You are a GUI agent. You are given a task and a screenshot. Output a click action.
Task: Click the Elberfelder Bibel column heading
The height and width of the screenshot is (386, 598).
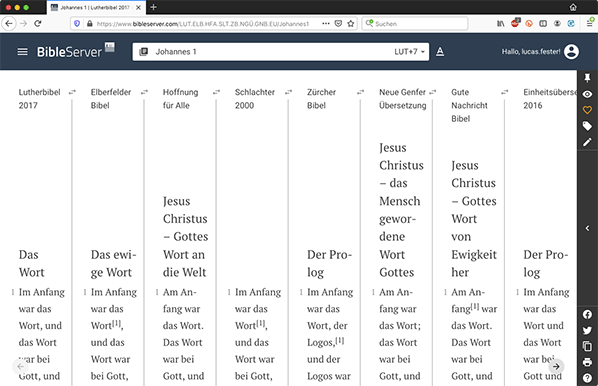tap(111, 99)
